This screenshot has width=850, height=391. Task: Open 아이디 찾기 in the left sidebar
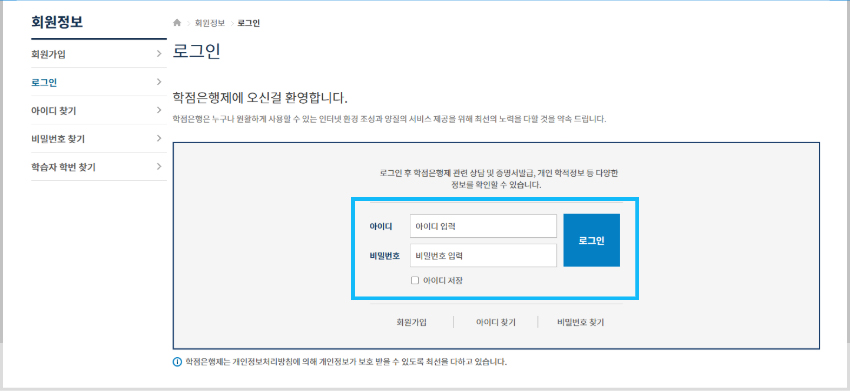(99, 111)
